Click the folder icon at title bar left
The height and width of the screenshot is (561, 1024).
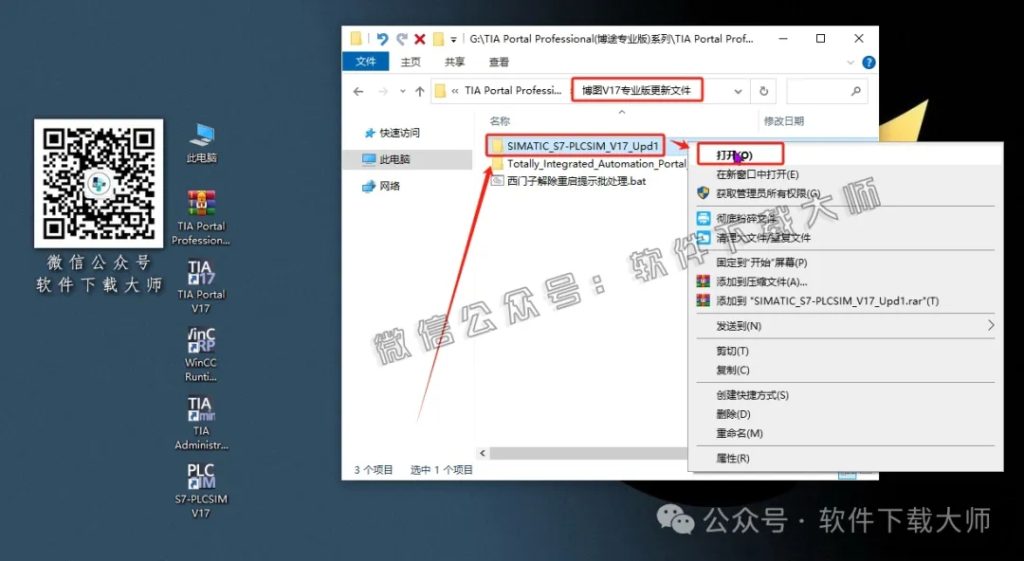pos(356,39)
